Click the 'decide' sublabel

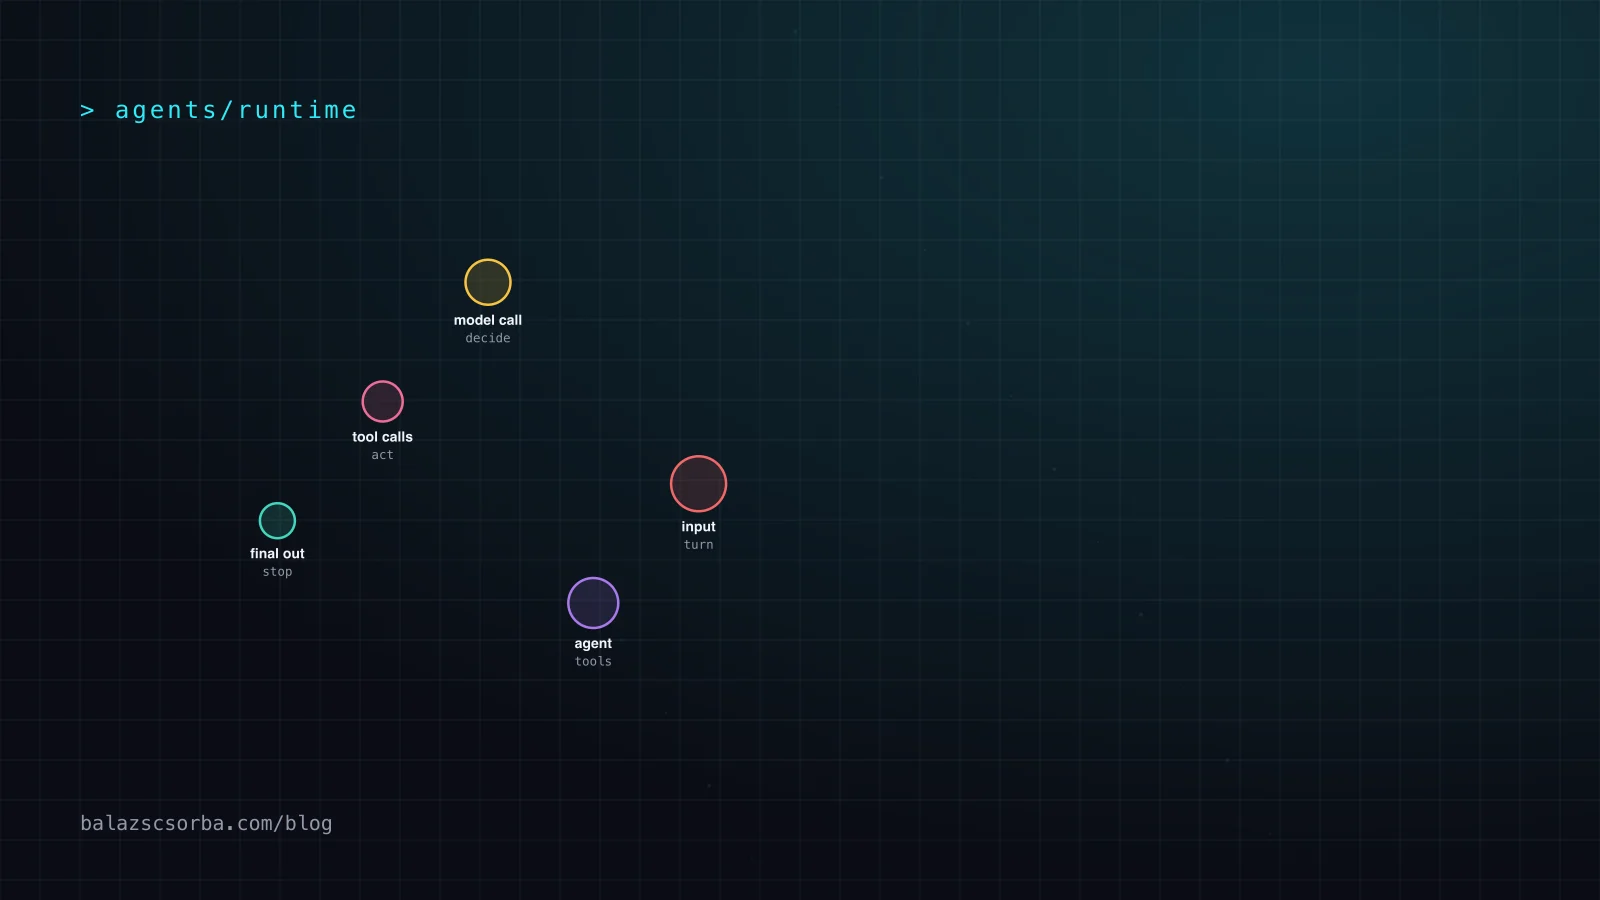point(488,338)
